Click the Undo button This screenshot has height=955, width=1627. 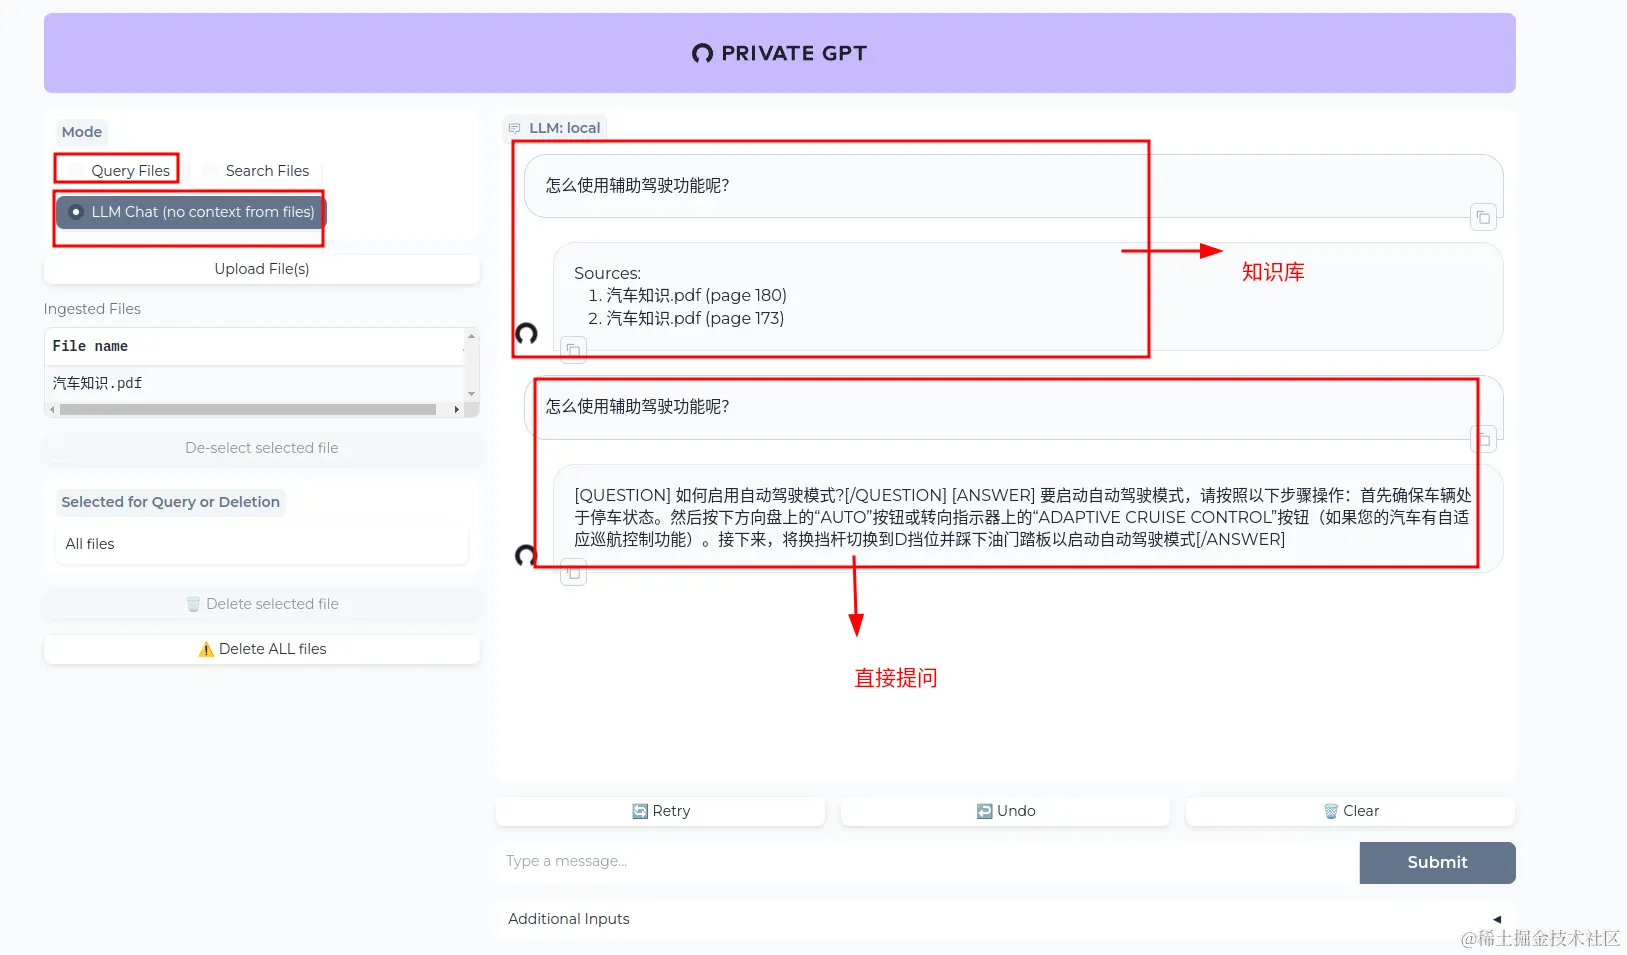1006,811
